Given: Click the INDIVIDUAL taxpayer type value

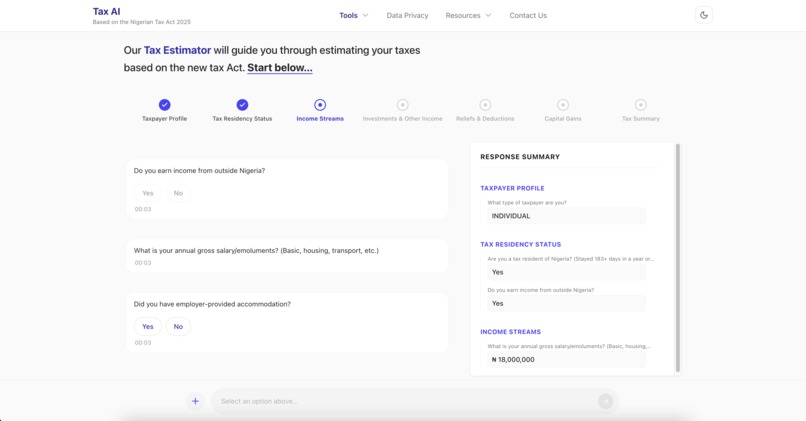Looking at the screenshot, I should click(x=566, y=216).
